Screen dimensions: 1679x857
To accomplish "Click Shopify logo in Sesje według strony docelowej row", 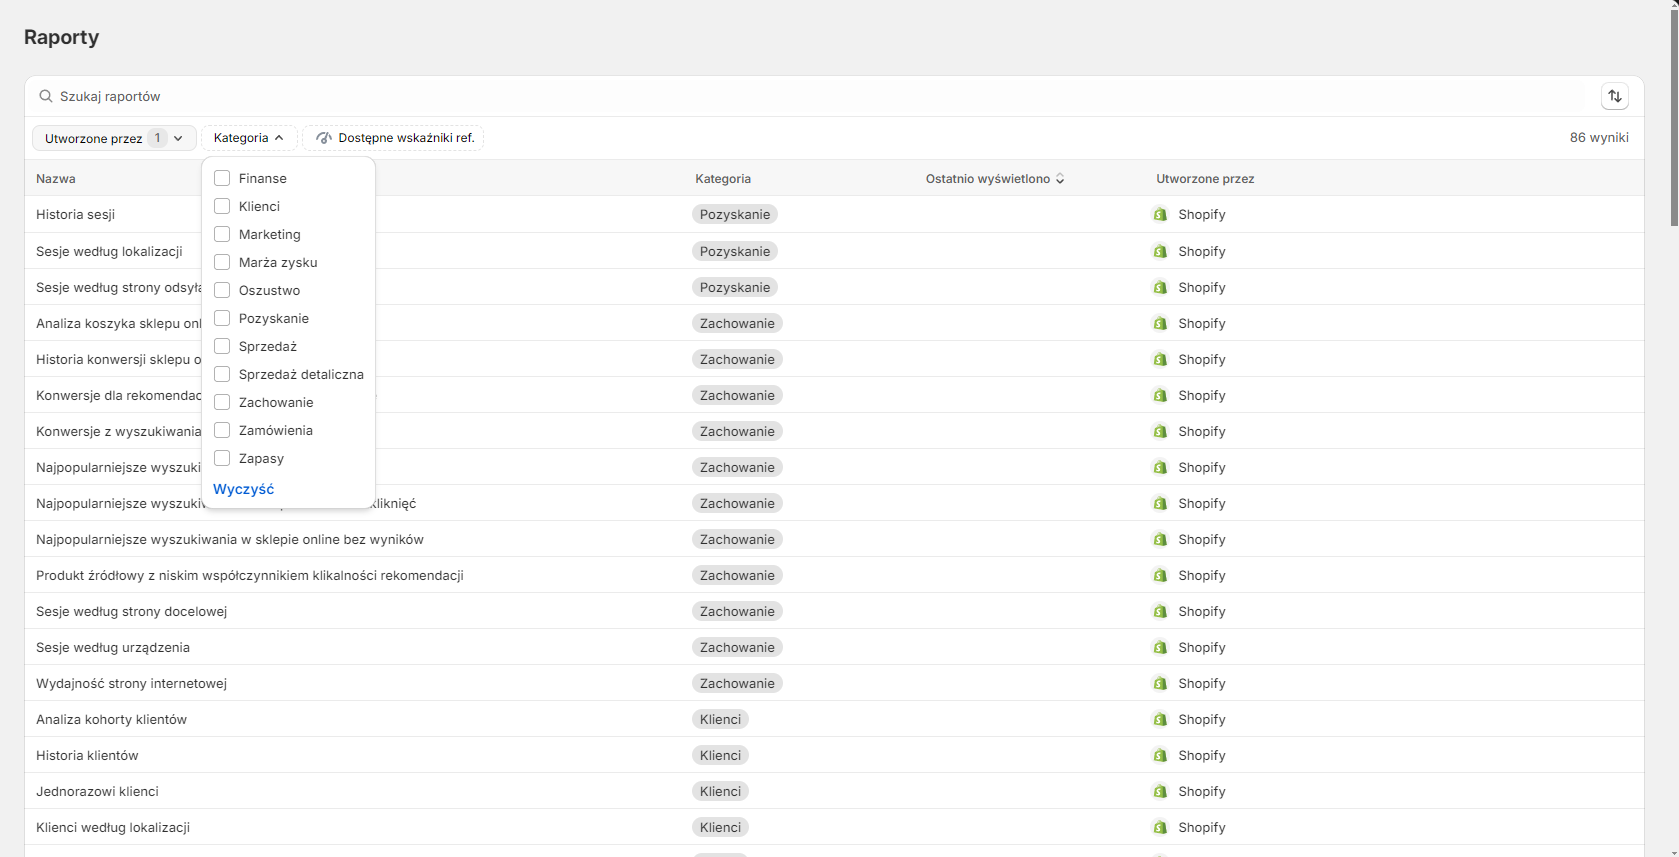I will tap(1160, 611).
